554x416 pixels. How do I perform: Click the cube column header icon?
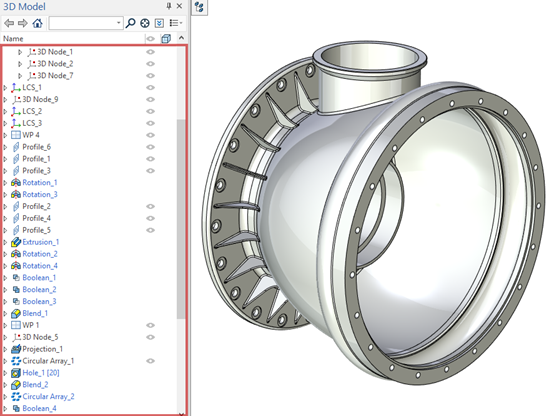(166, 39)
